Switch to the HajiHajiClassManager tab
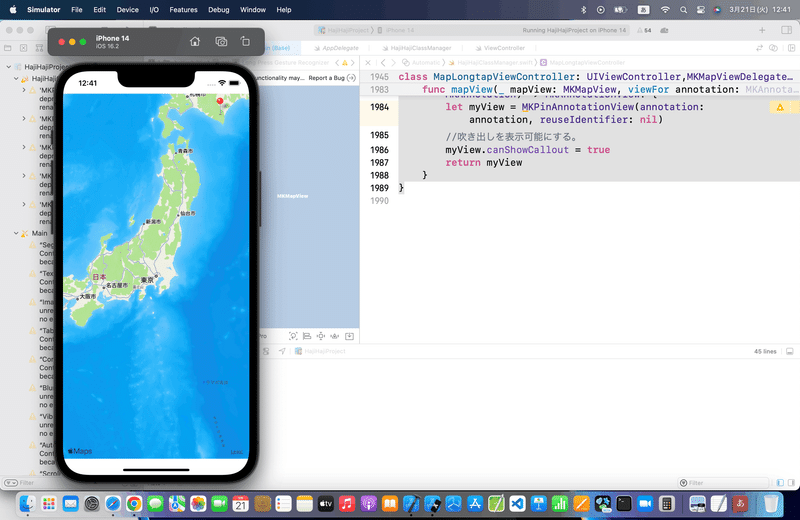Viewport: 800px width, 520px height. (417, 48)
